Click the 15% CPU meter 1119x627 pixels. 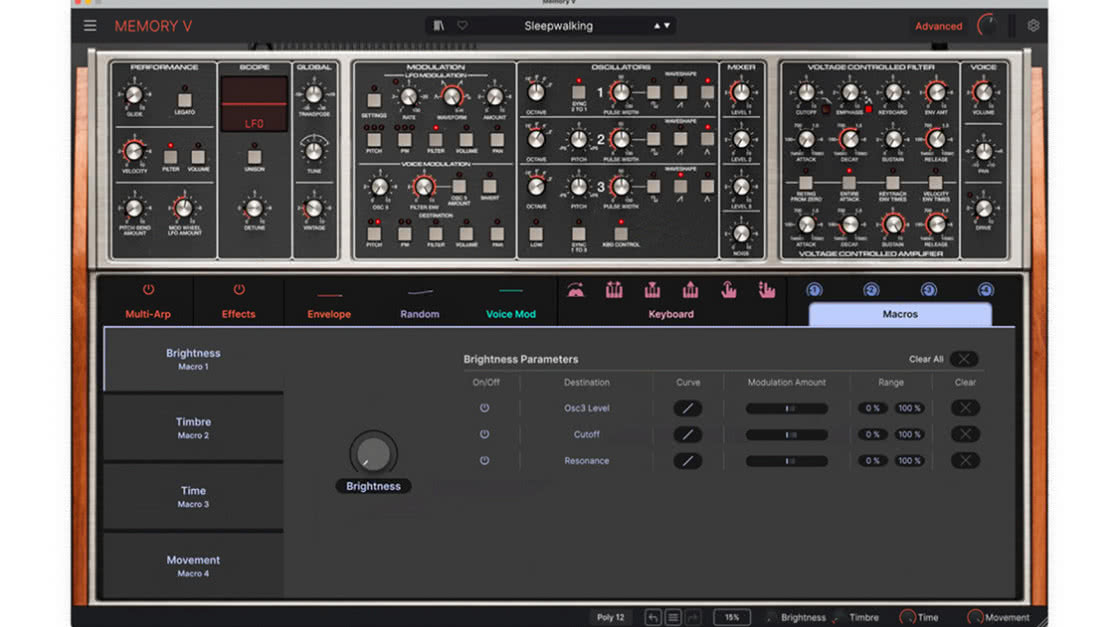[x=732, y=618]
